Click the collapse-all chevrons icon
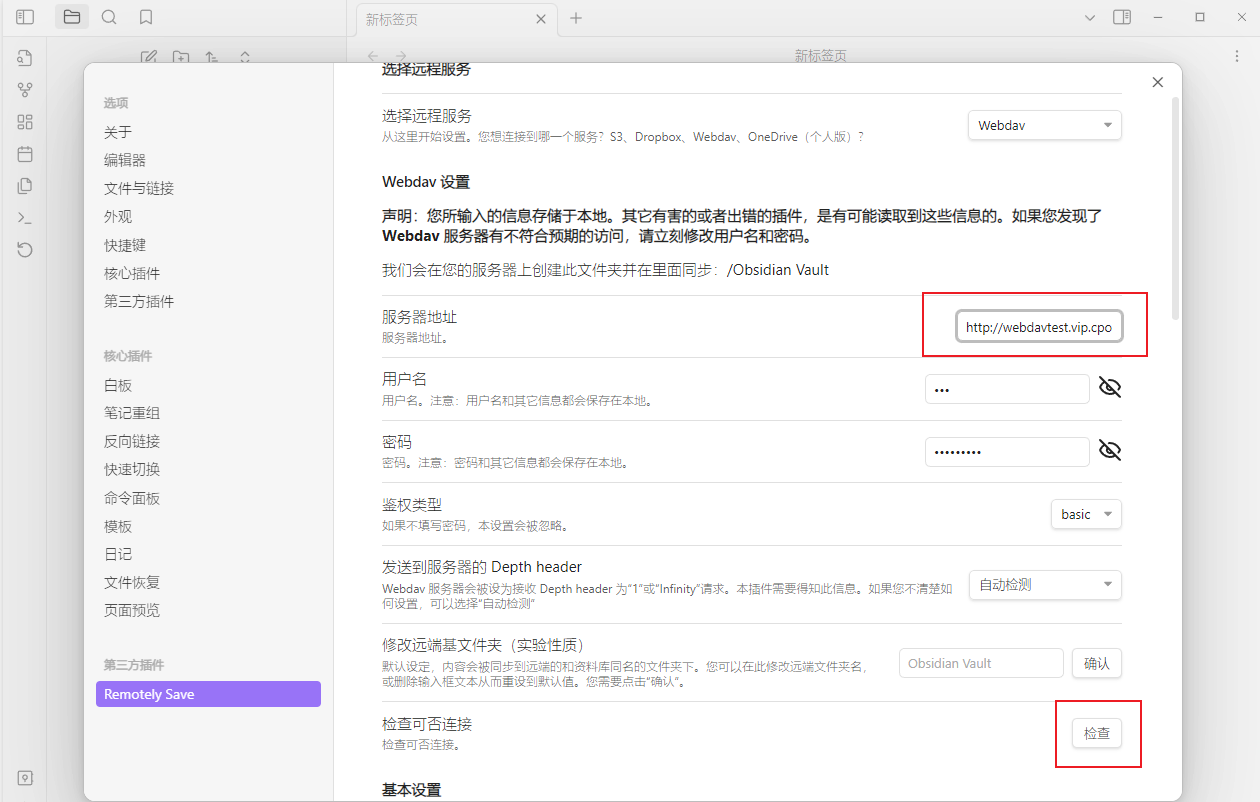The width and height of the screenshot is (1260, 802). (245, 57)
